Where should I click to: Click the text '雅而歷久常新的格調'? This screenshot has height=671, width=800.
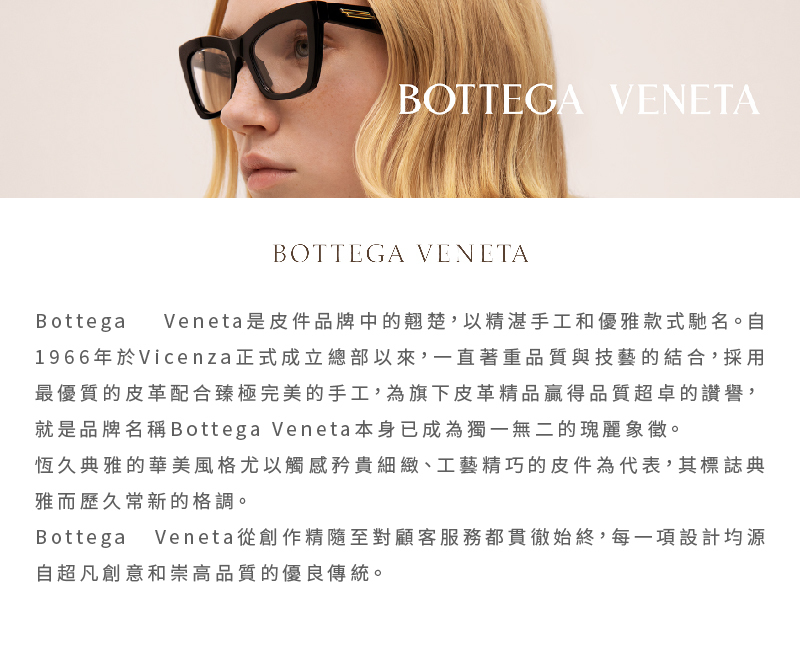coord(136,501)
